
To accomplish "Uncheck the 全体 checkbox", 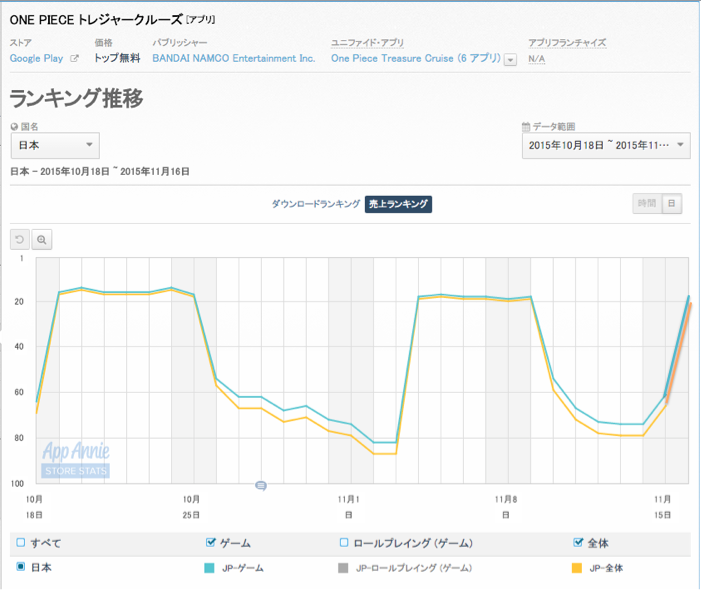I will [578, 543].
